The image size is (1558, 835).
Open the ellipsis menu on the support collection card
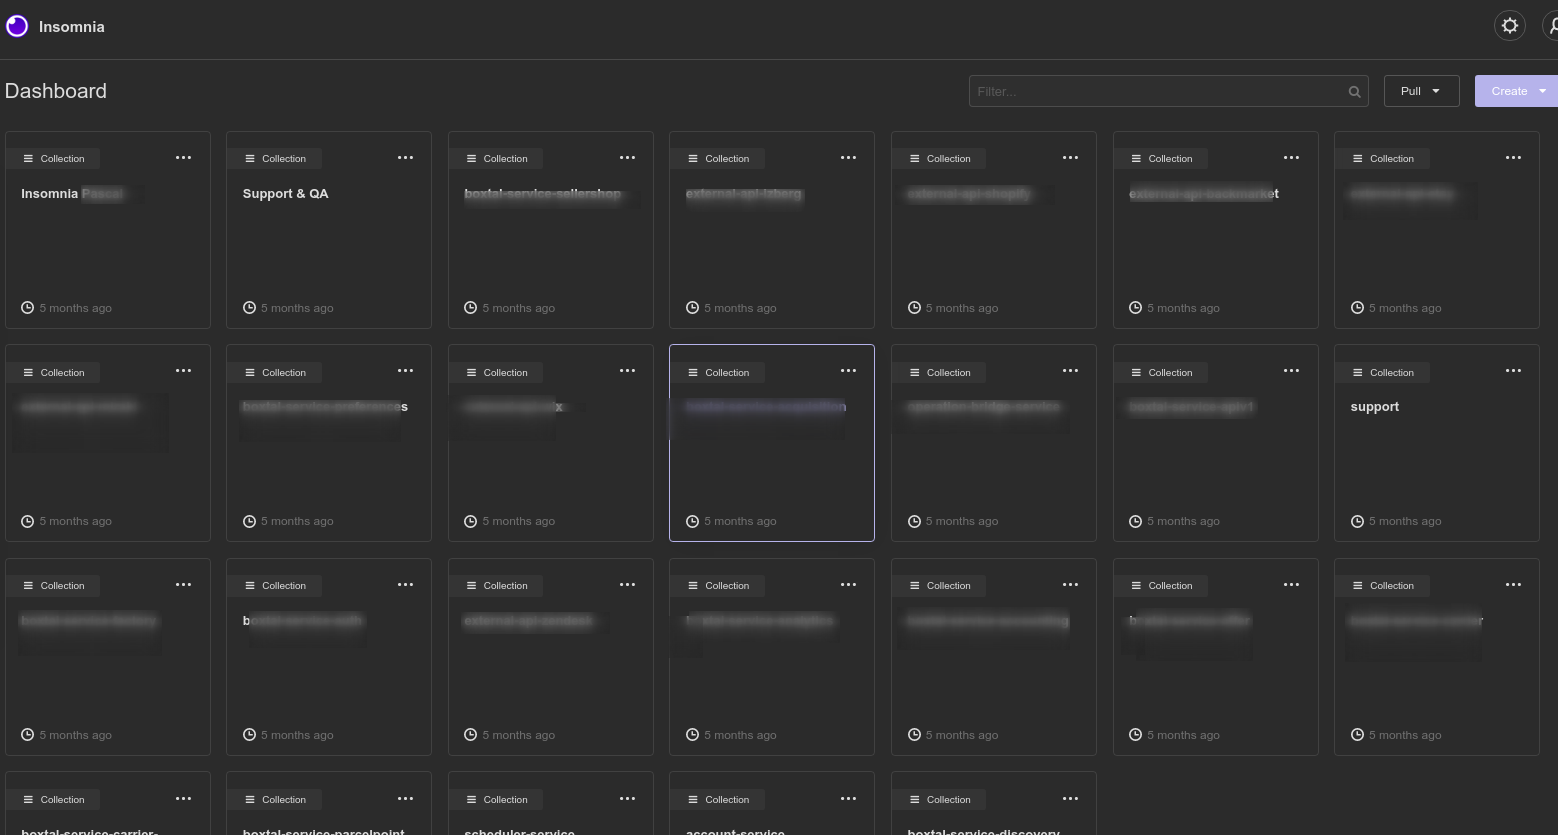1513,370
